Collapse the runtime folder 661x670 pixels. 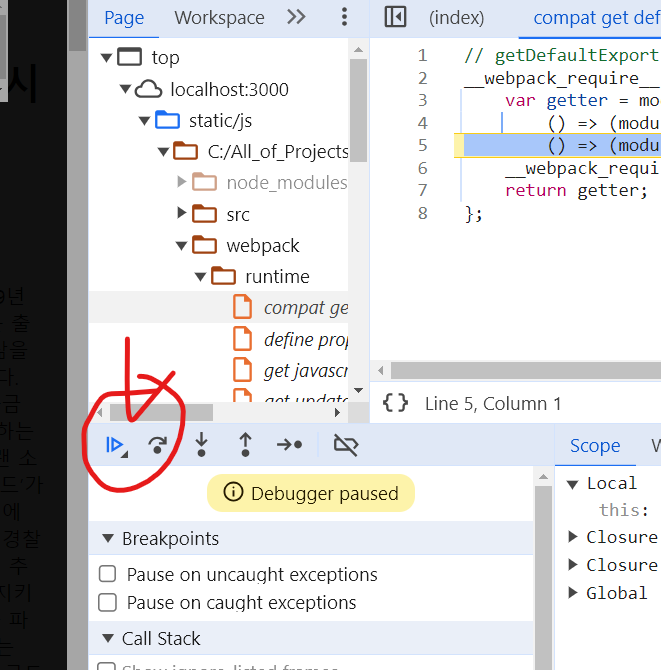point(200,277)
